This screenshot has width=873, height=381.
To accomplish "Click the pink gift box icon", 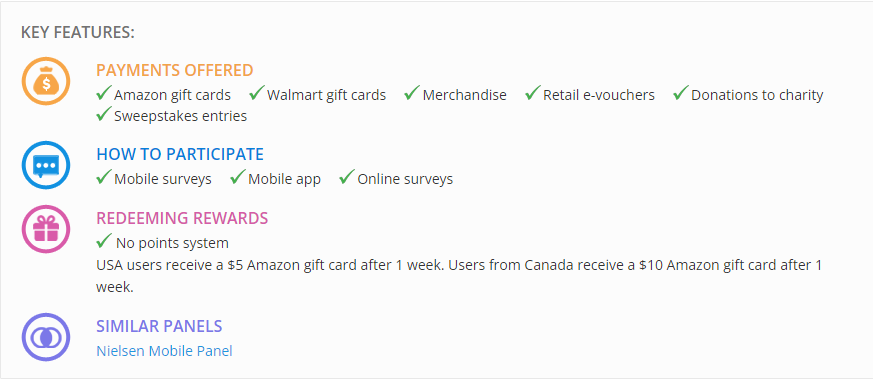I will coord(46,229).
